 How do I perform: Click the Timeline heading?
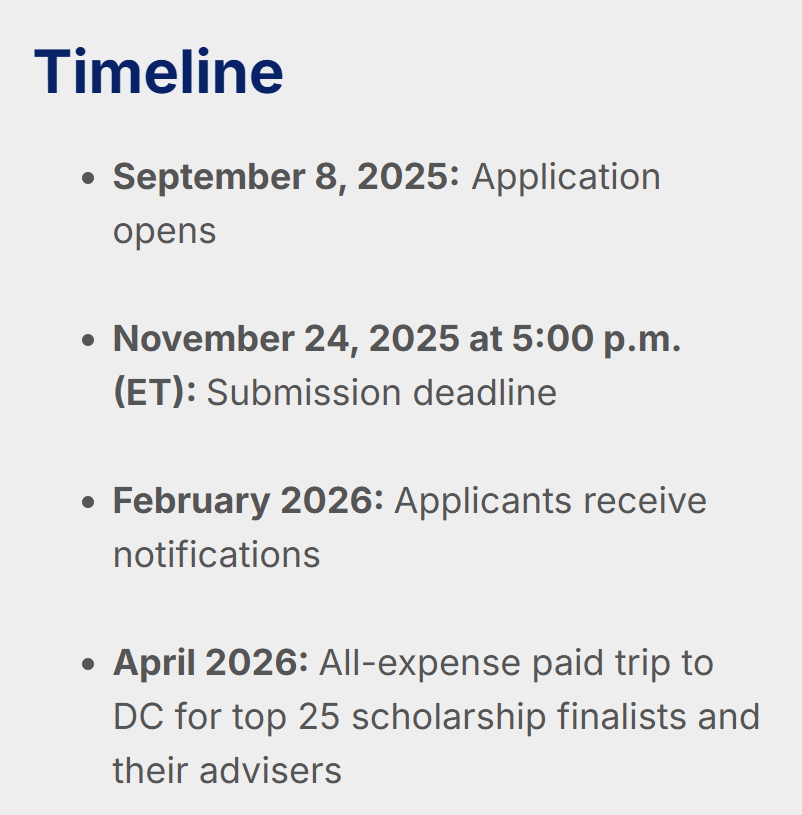159,71
